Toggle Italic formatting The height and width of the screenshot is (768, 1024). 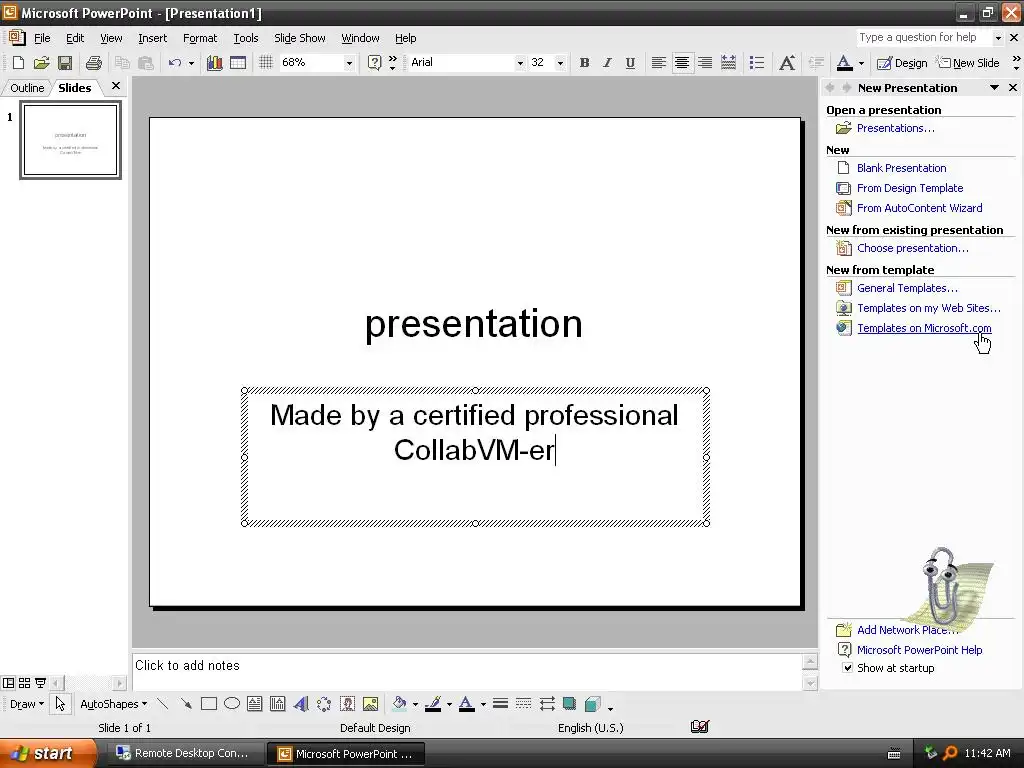[x=607, y=63]
